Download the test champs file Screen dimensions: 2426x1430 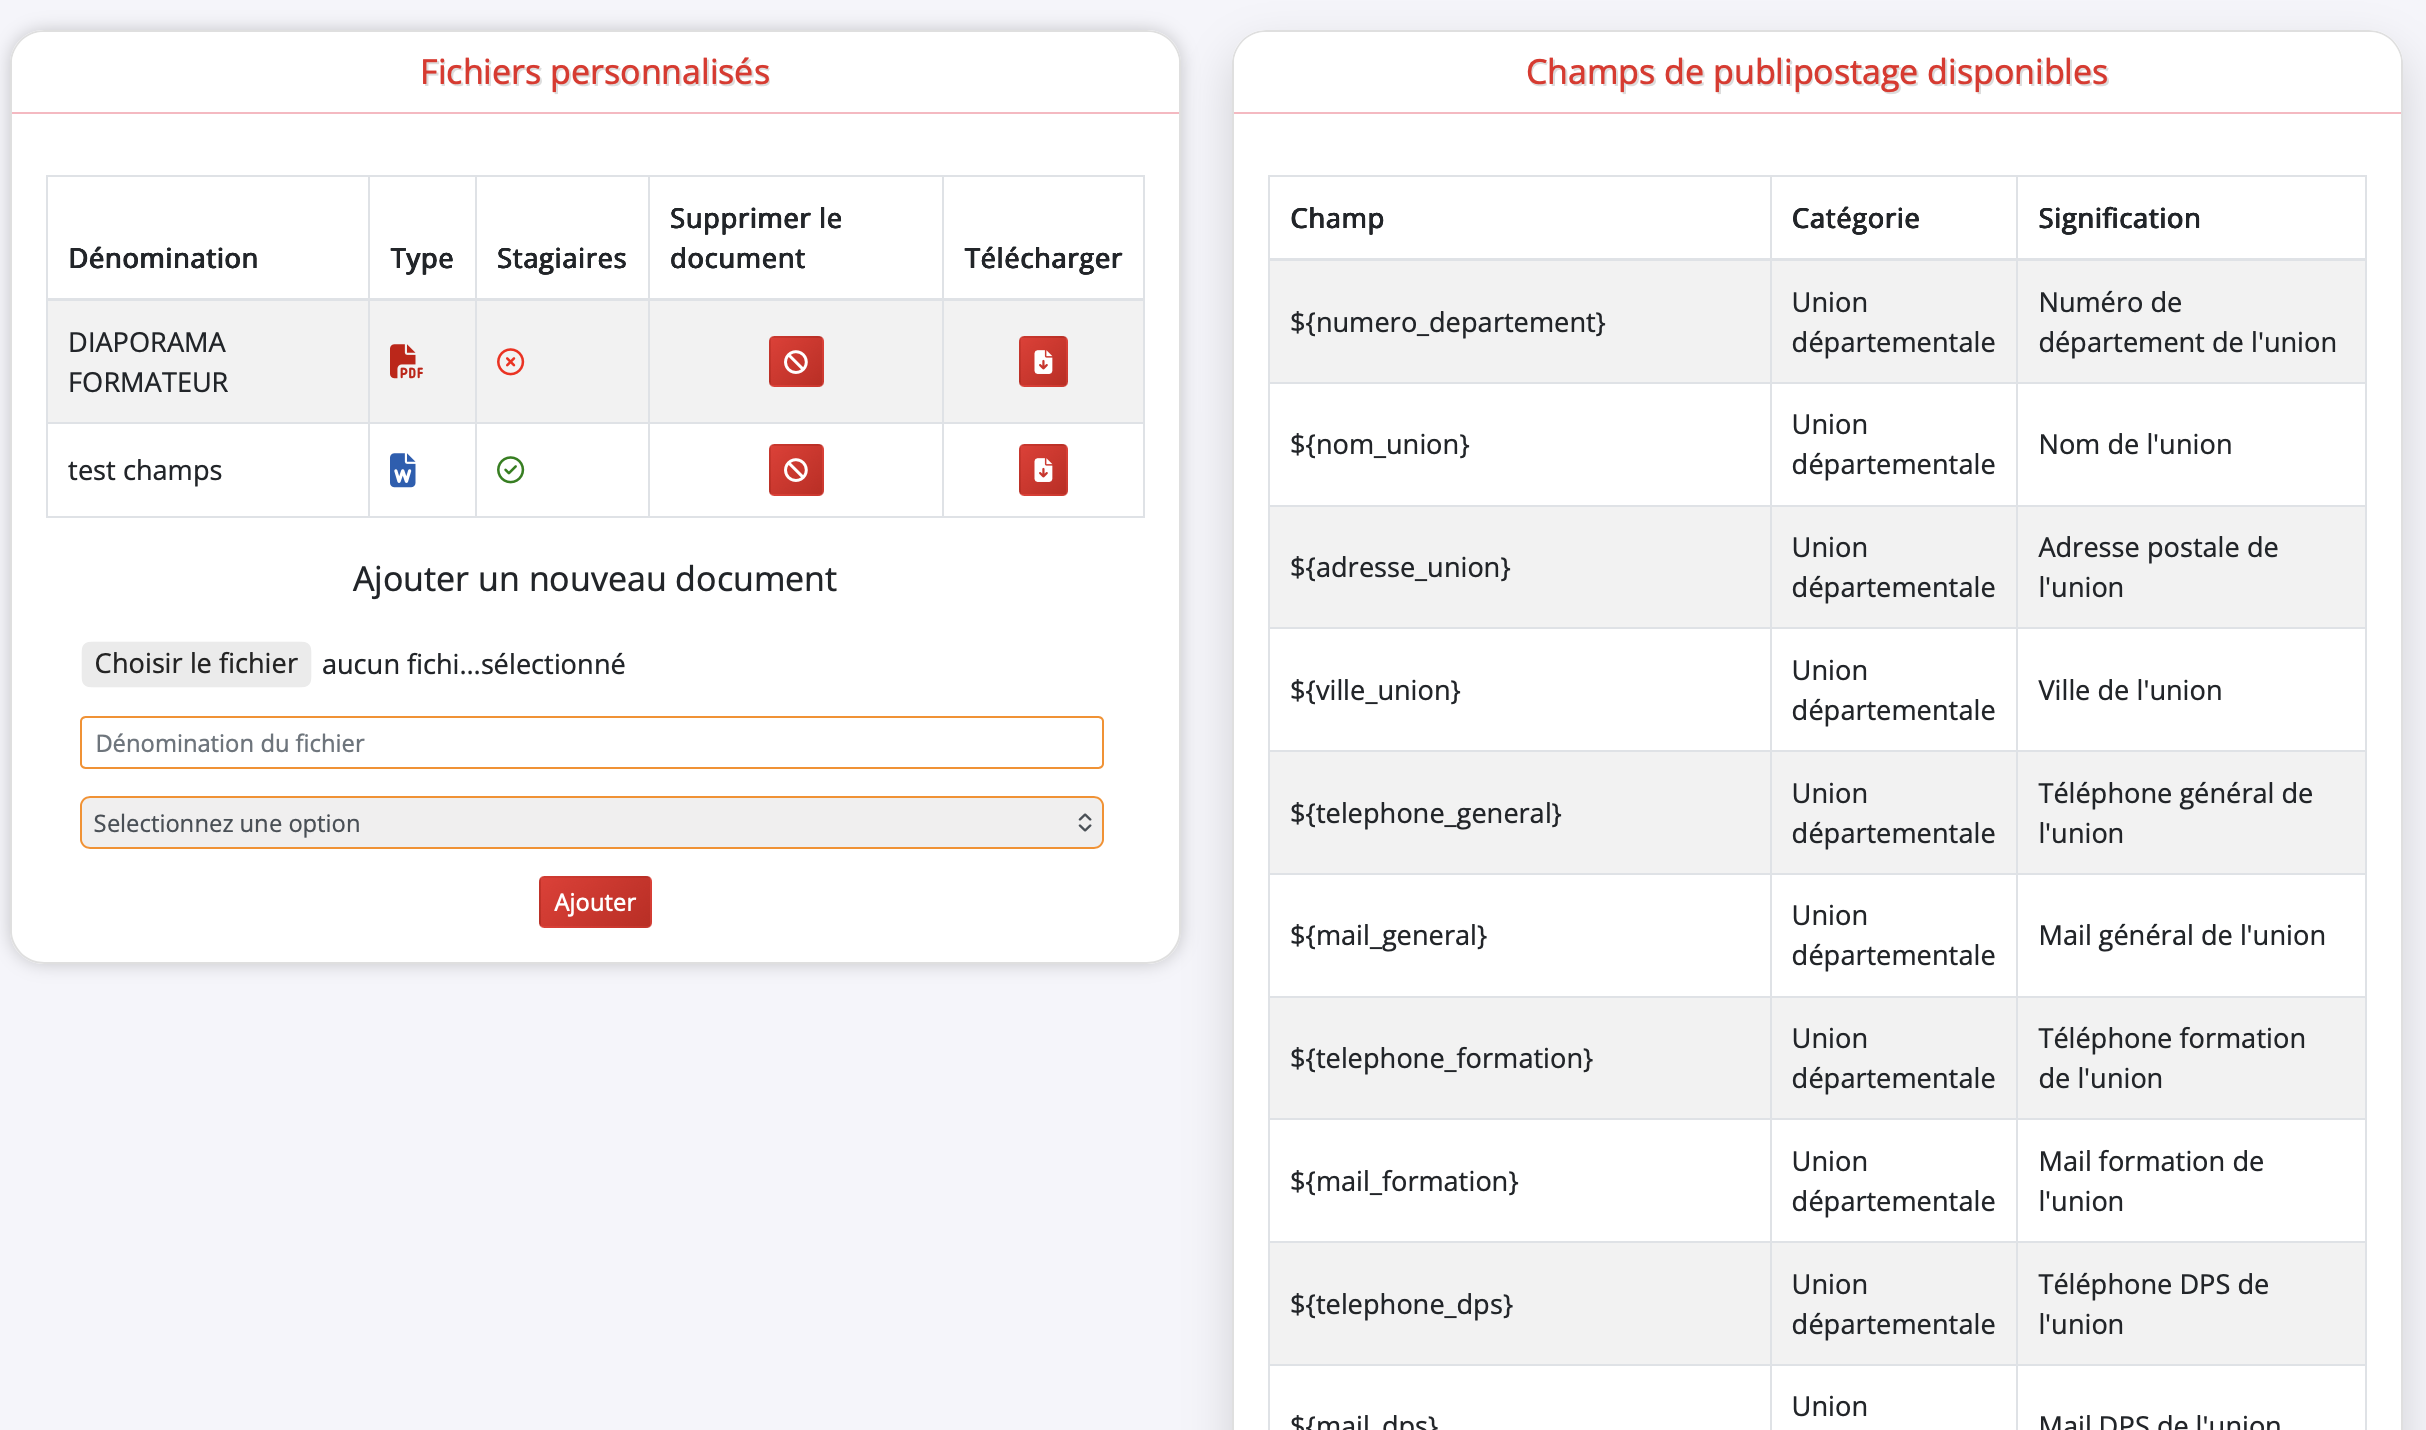1043,470
